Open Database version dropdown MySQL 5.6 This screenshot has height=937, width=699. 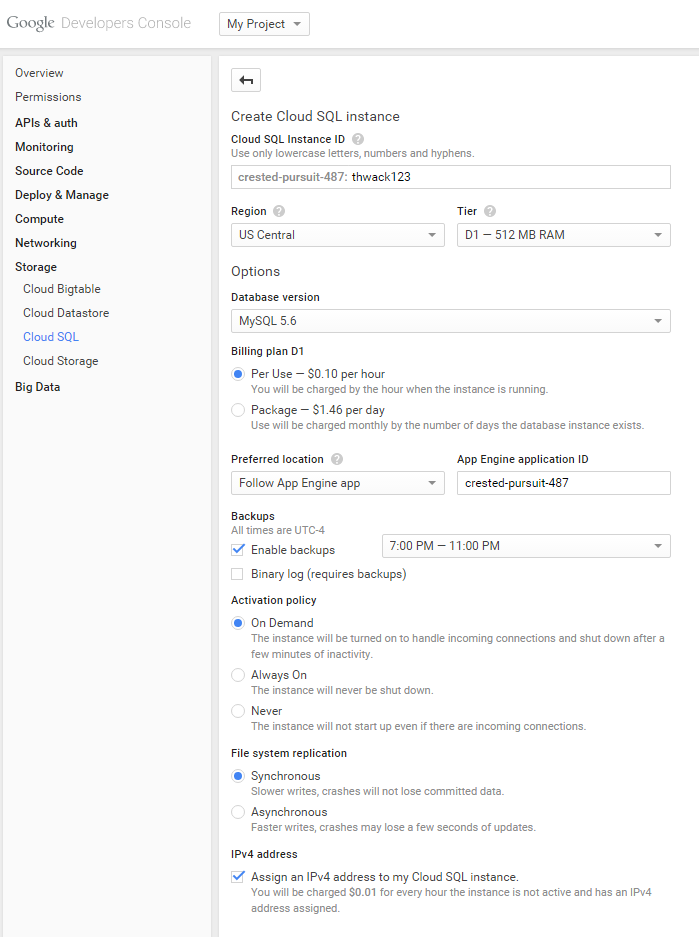(450, 321)
